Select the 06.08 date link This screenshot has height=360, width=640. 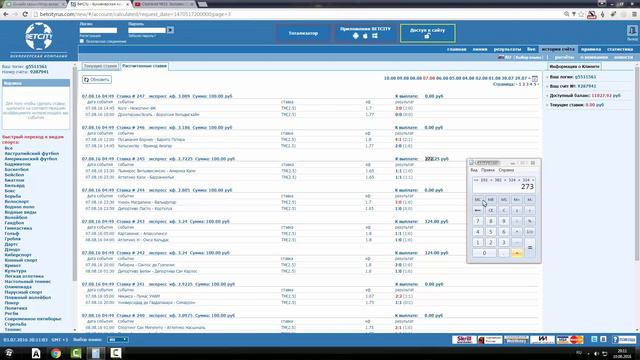[x=442, y=78]
